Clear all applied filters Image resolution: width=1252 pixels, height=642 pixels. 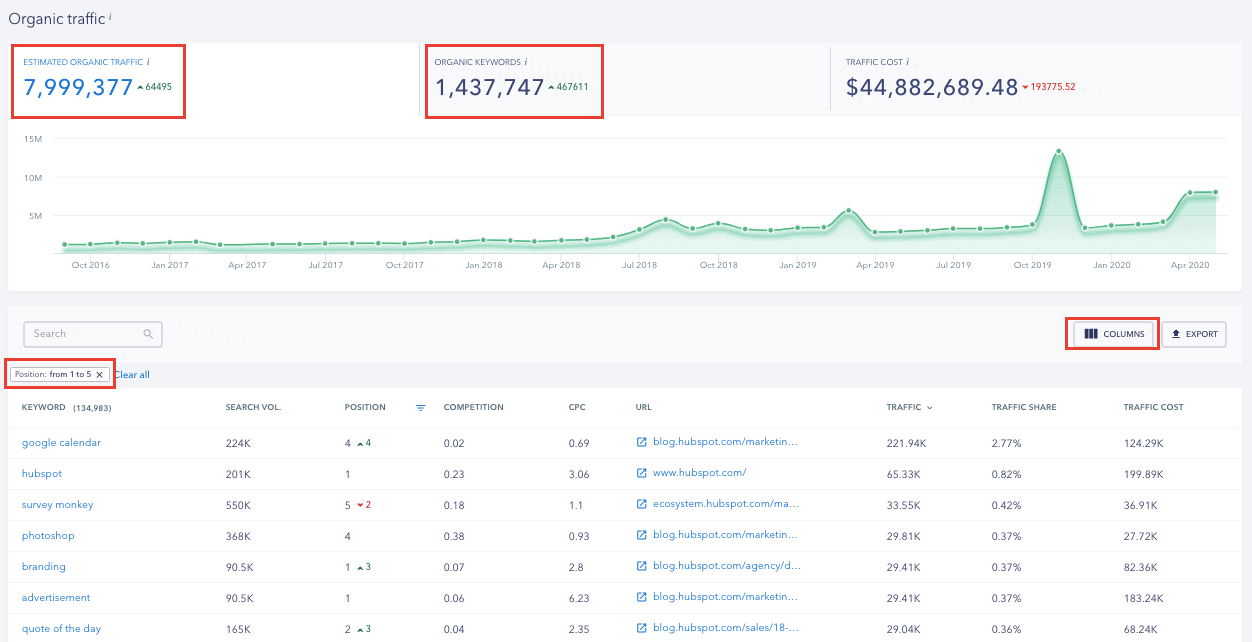pyautogui.click(x=132, y=375)
